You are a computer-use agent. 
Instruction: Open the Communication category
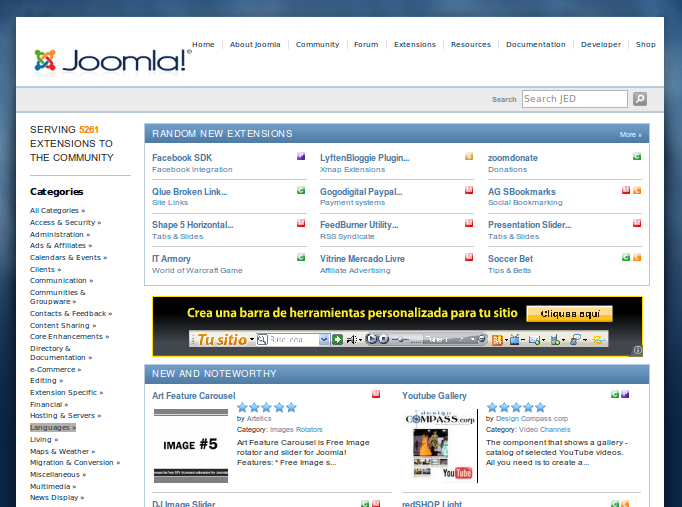pyautogui.click(x=61, y=280)
